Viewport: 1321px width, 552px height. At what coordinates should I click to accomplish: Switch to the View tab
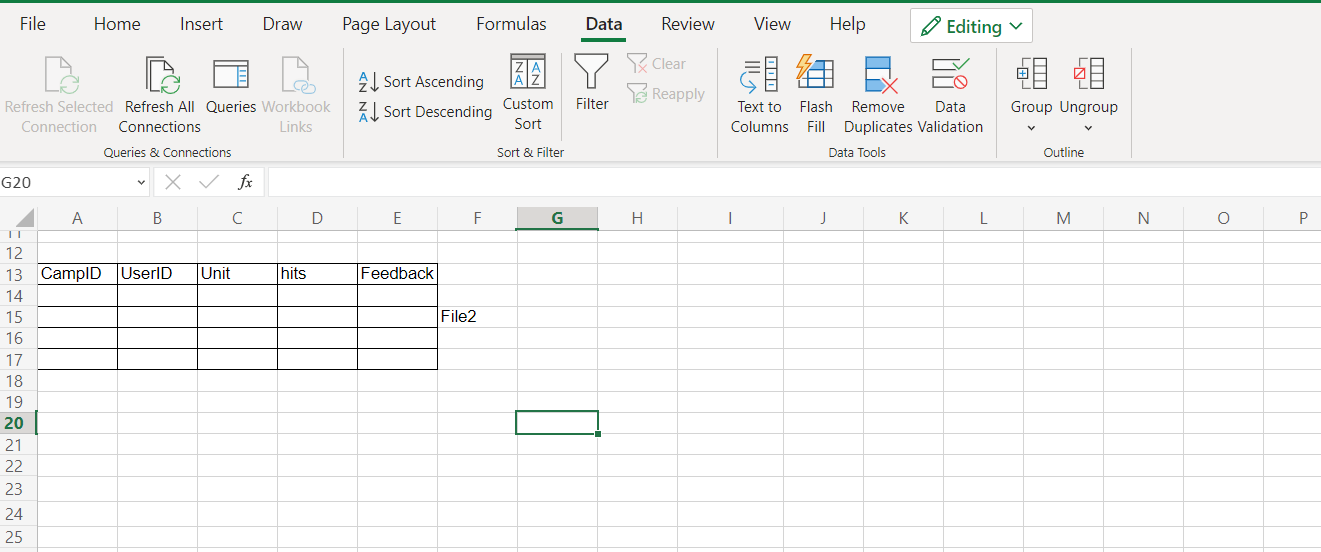click(772, 24)
